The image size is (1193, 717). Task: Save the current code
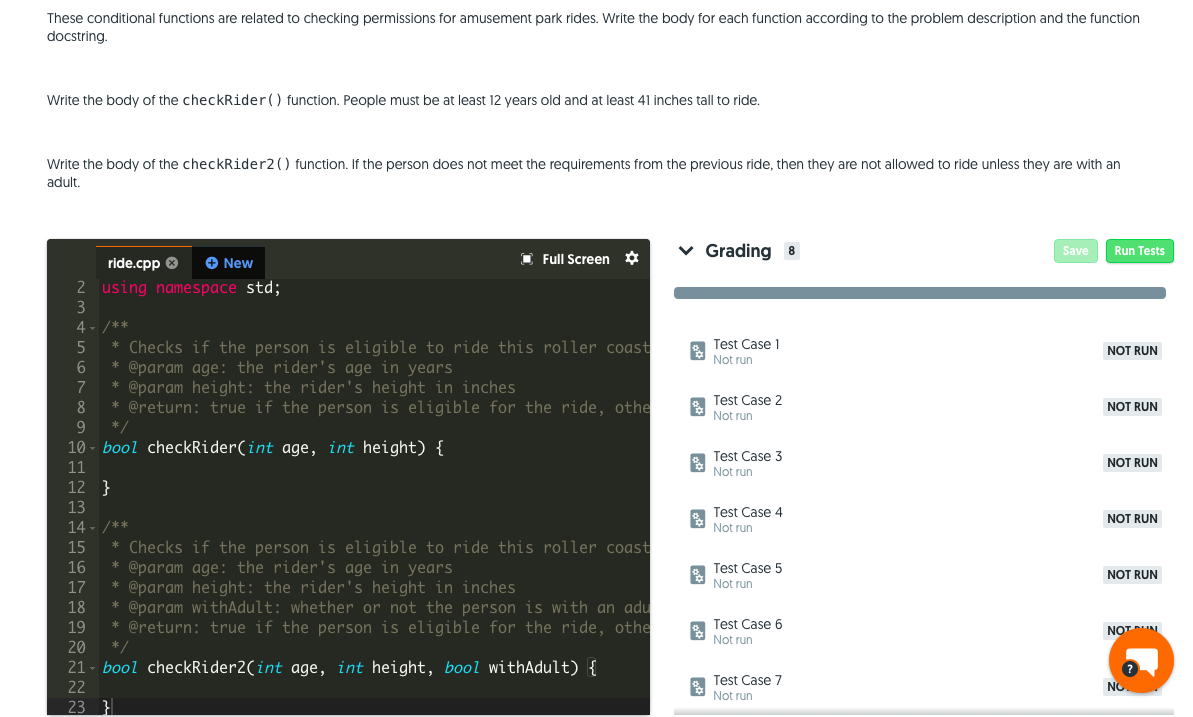(x=1075, y=251)
